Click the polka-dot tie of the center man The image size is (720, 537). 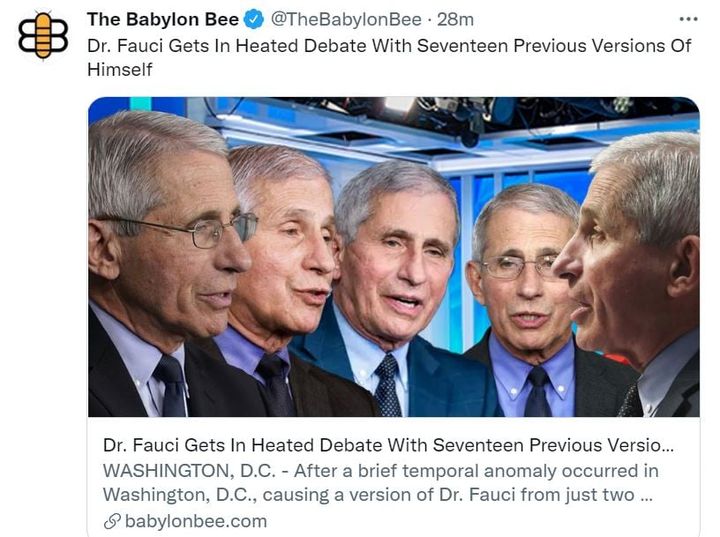[x=388, y=385]
